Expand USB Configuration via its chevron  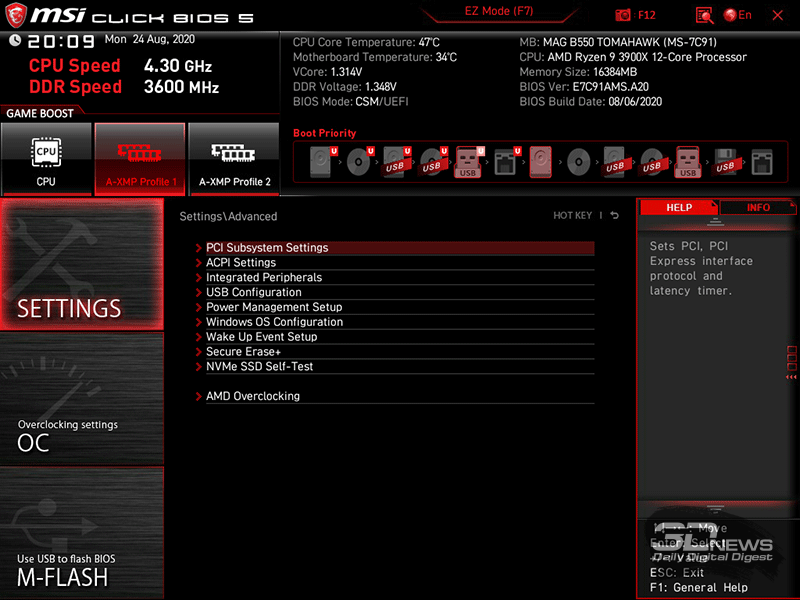(x=198, y=292)
